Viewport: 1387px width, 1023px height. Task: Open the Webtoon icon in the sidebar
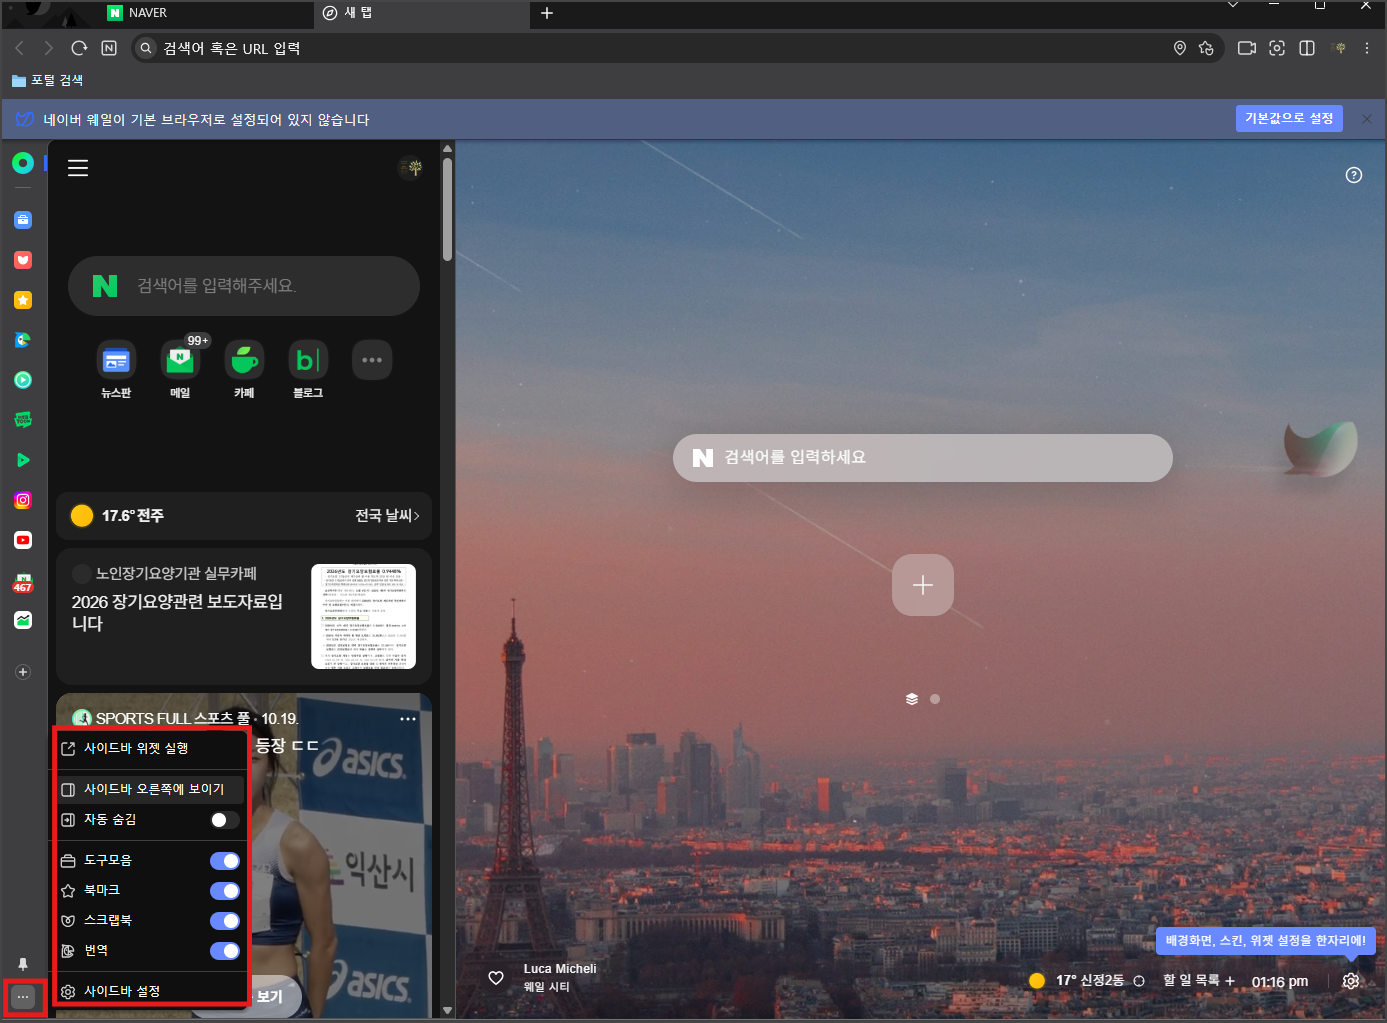tap(23, 420)
